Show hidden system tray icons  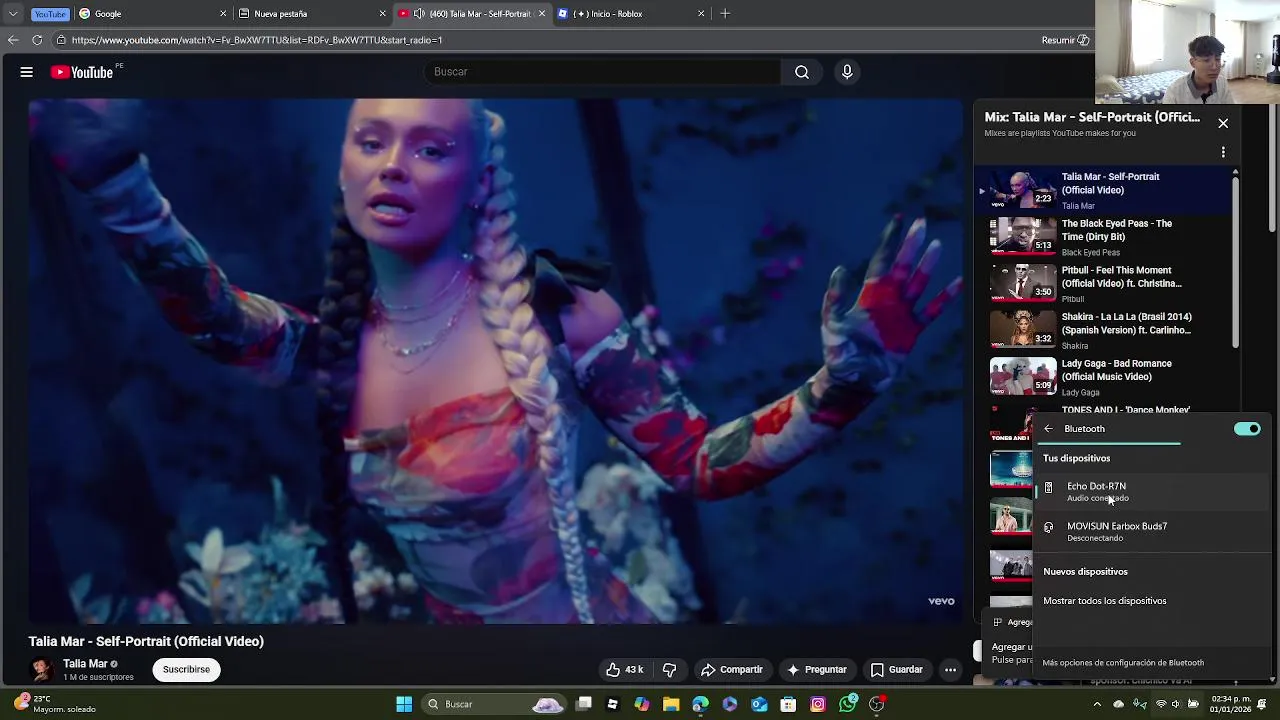[x=1098, y=704]
